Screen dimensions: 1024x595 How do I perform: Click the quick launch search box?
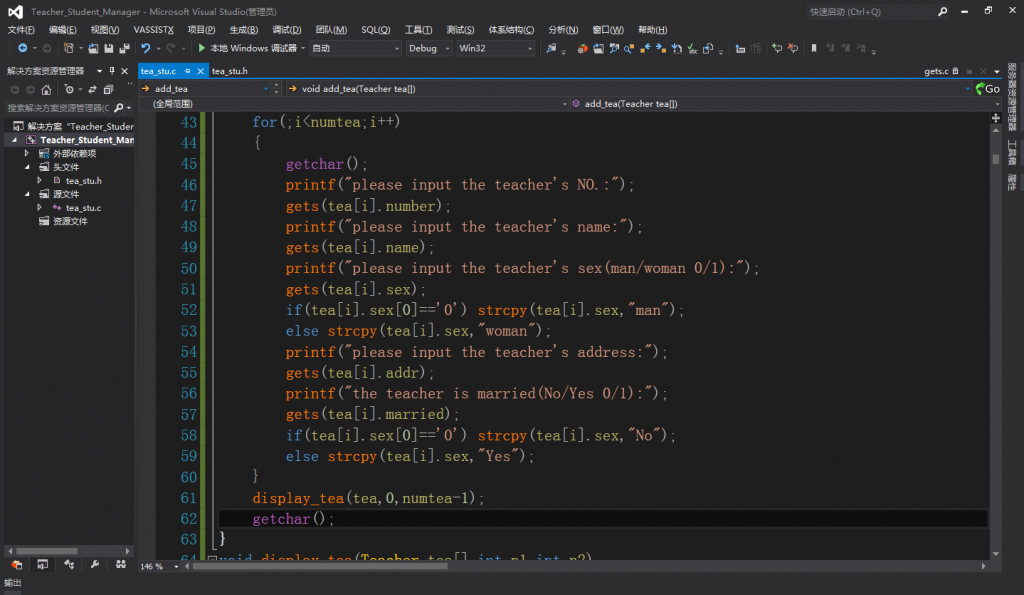pos(870,12)
